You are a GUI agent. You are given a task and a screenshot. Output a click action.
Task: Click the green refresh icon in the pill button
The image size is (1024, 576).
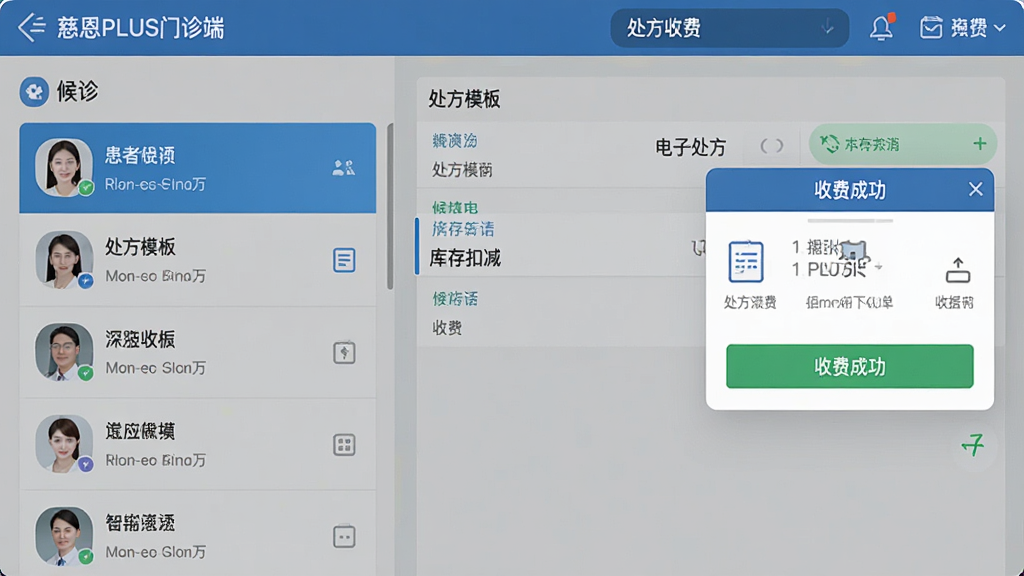(829, 144)
